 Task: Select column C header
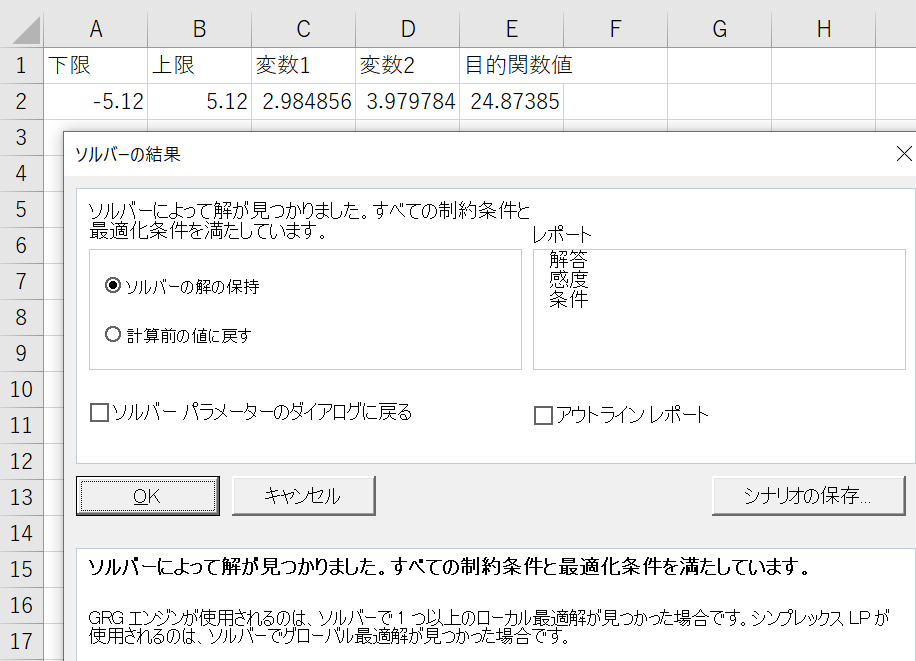[x=303, y=29]
